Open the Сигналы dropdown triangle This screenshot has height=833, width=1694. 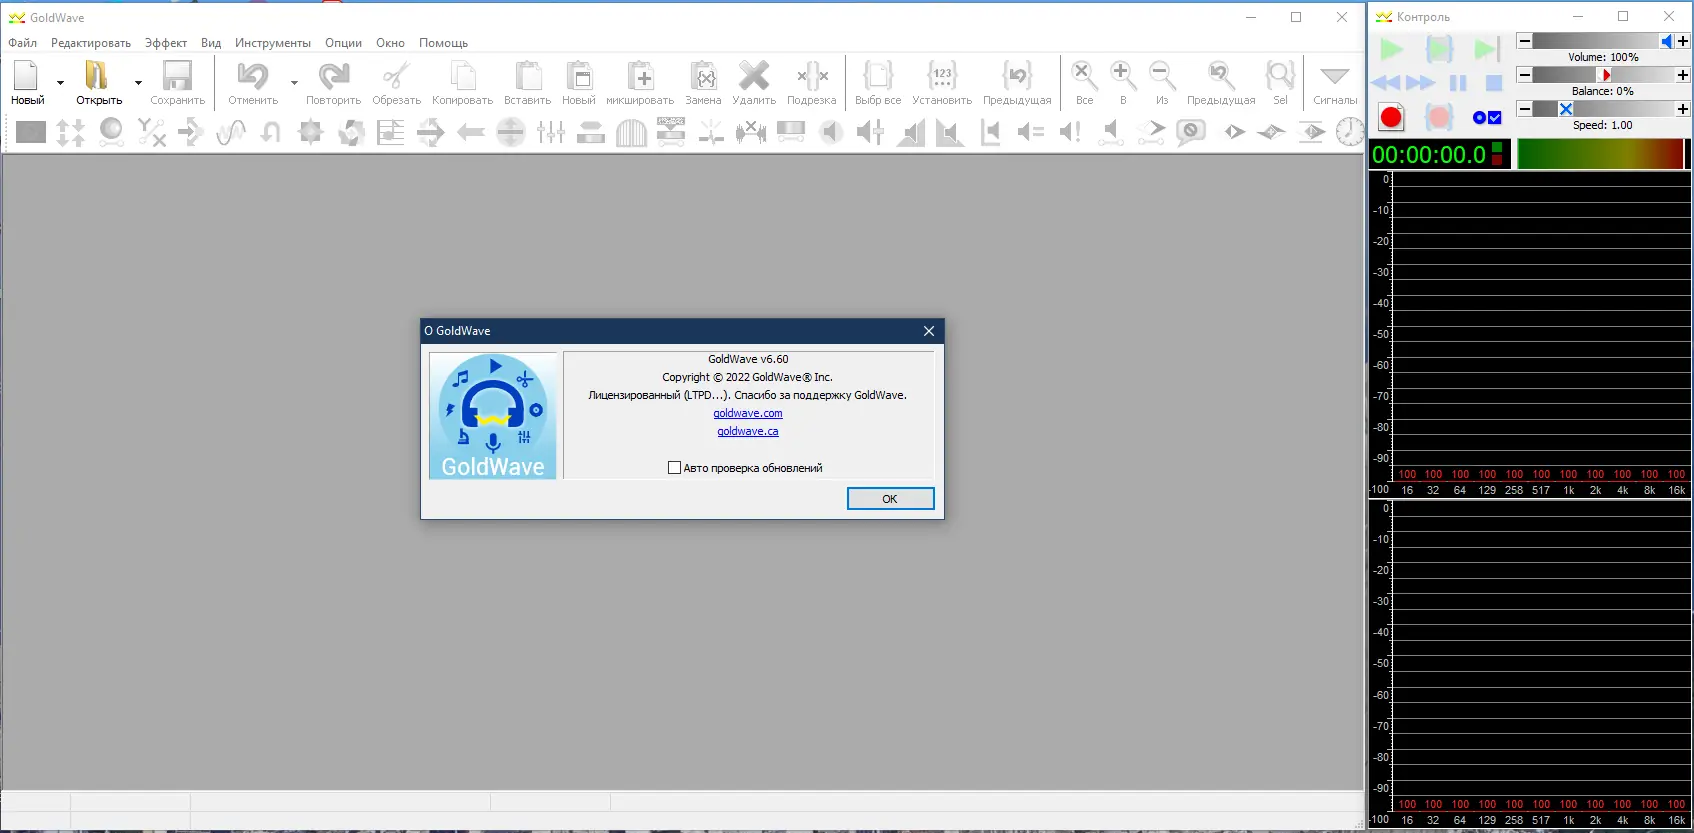(1335, 76)
